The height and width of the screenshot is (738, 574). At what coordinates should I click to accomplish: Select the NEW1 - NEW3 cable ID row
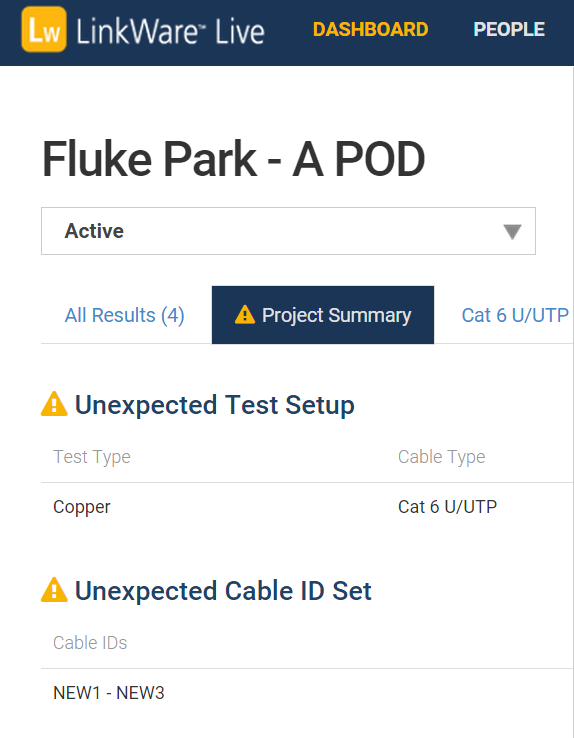coord(307,693)
